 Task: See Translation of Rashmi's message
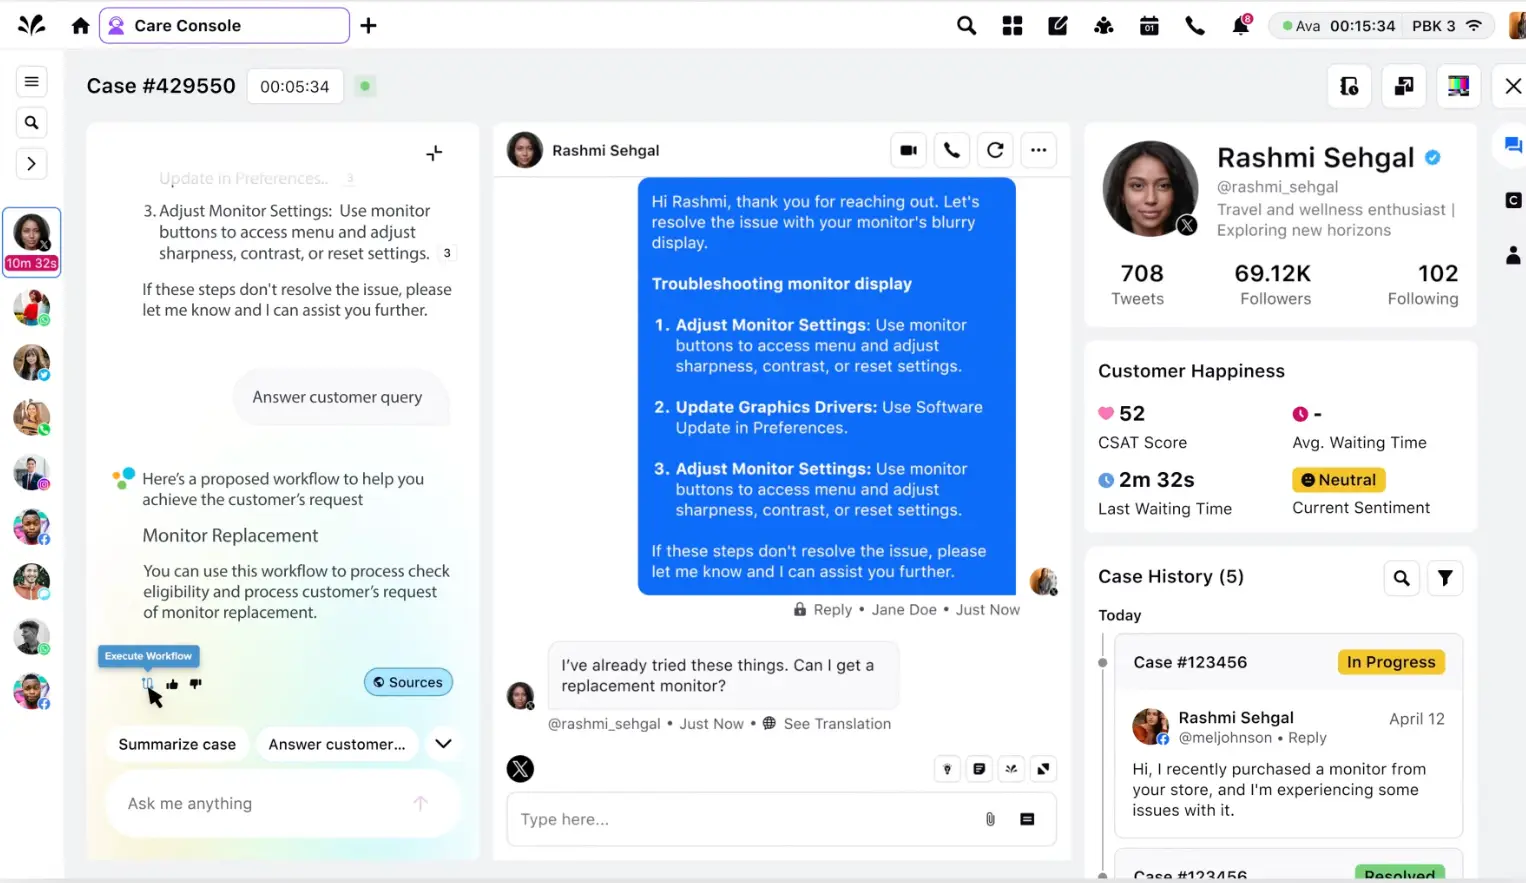pos(837,723)
